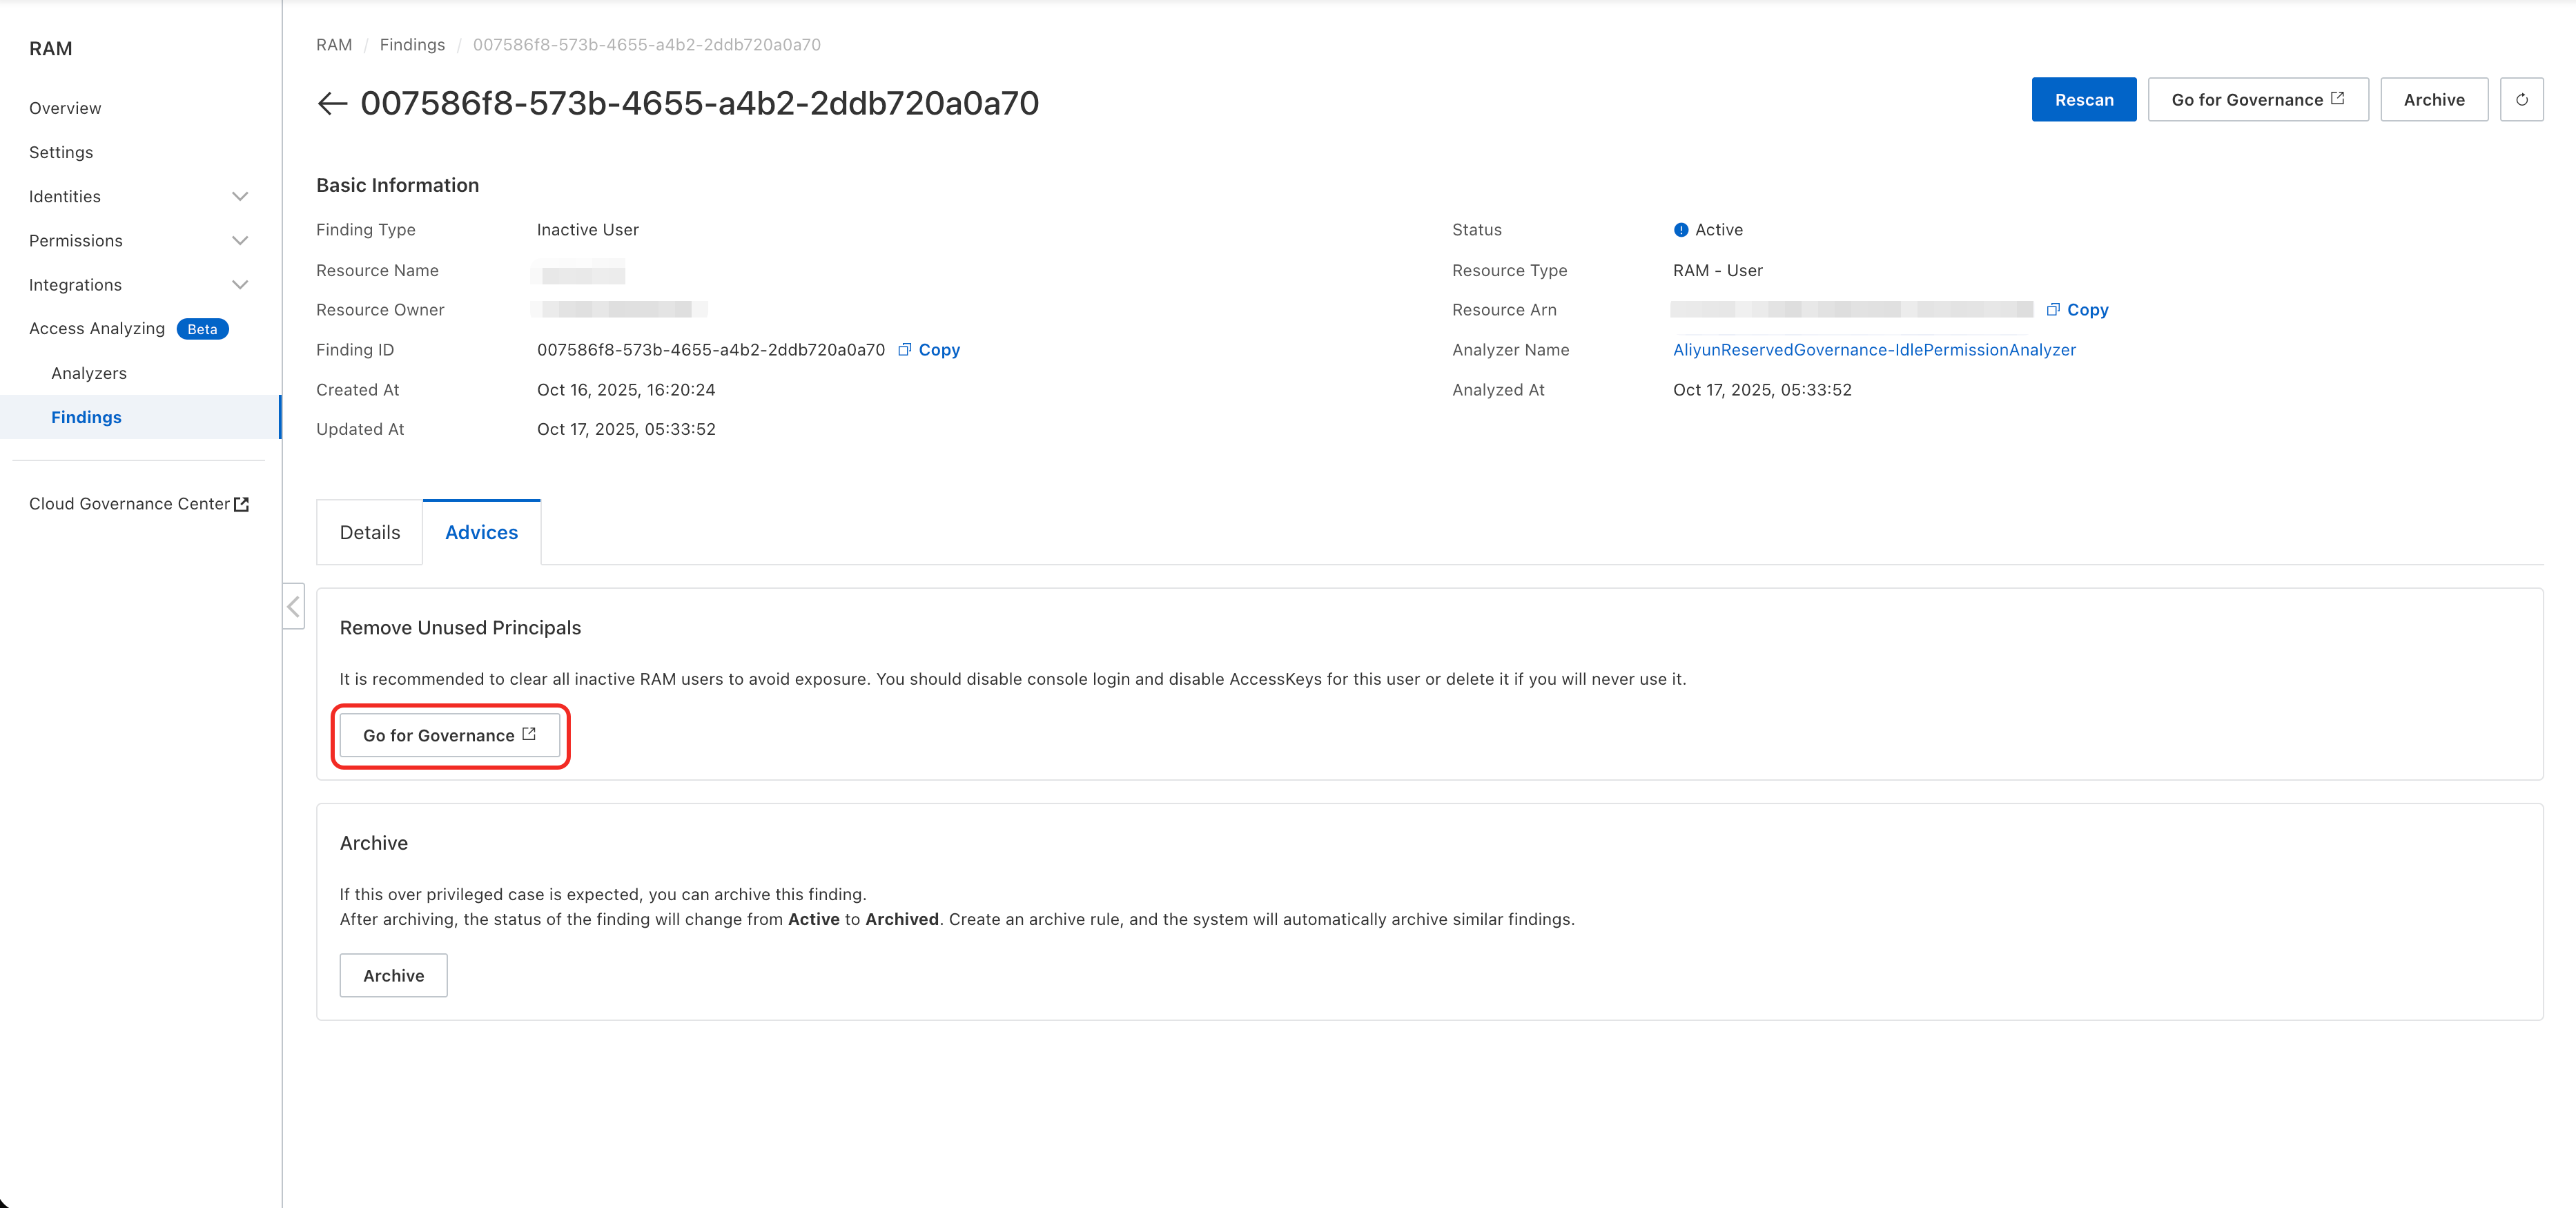2576x1208 pixels.
Task: Click the Archive button in the Archive card
Action: point(393,976)
